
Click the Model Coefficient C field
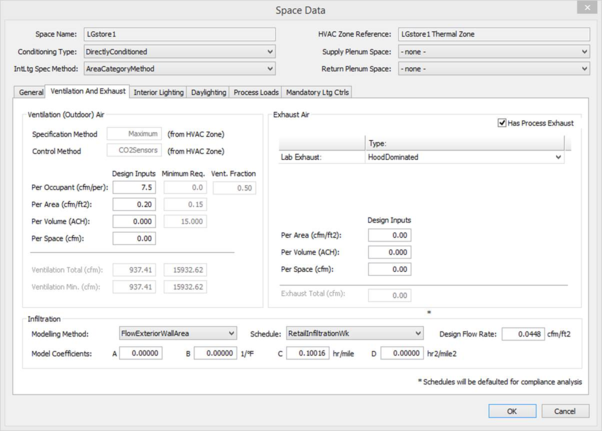coord(307,353)
